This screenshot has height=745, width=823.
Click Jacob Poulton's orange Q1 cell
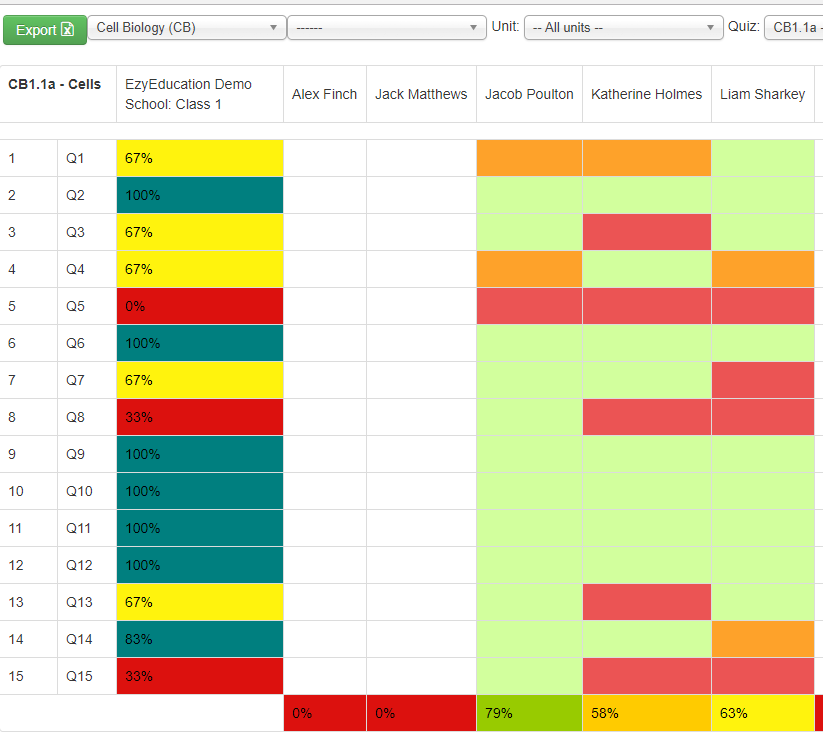(529, 158)
